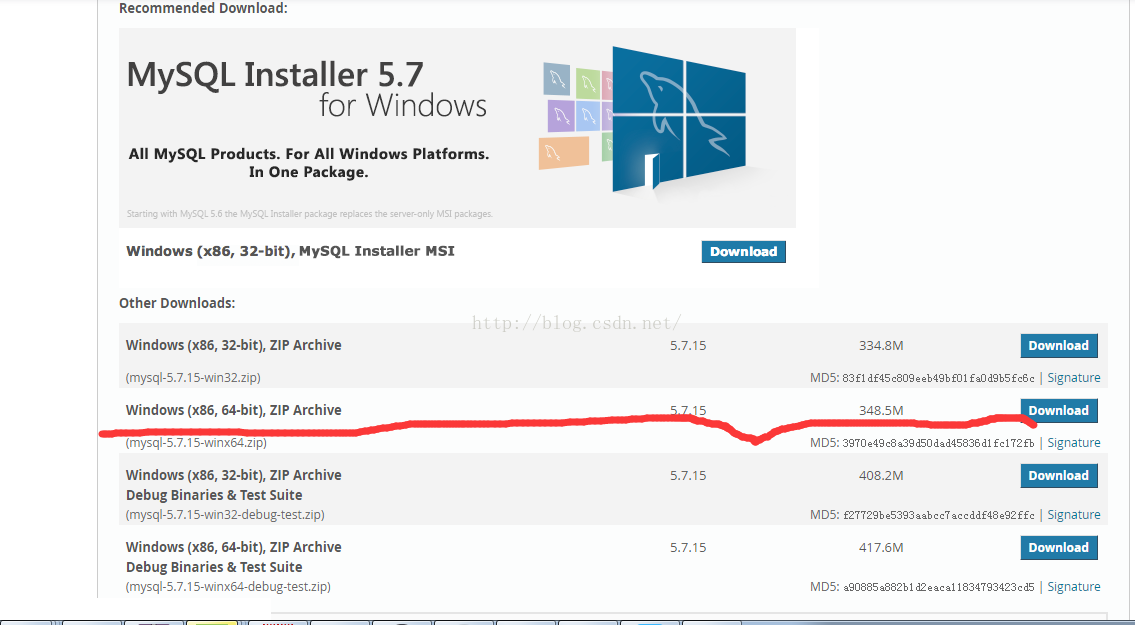Click the MD5 hash of winx64-debug-test.zip
Screen dimensions: 1135x625
[x=938, y=587]
